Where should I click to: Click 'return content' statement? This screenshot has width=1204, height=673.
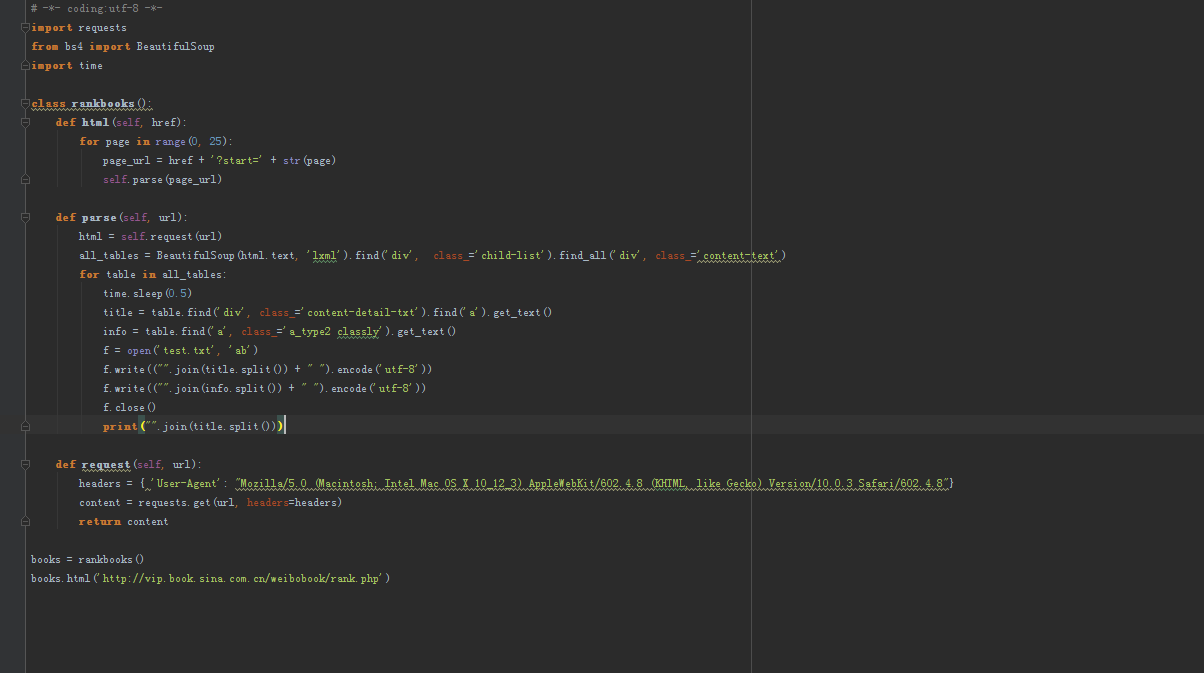click(x=124, y=521)
